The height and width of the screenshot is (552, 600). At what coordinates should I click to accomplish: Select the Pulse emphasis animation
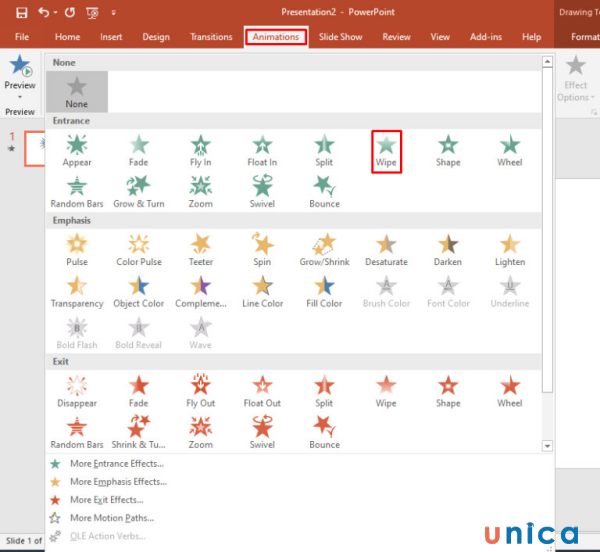77,250
